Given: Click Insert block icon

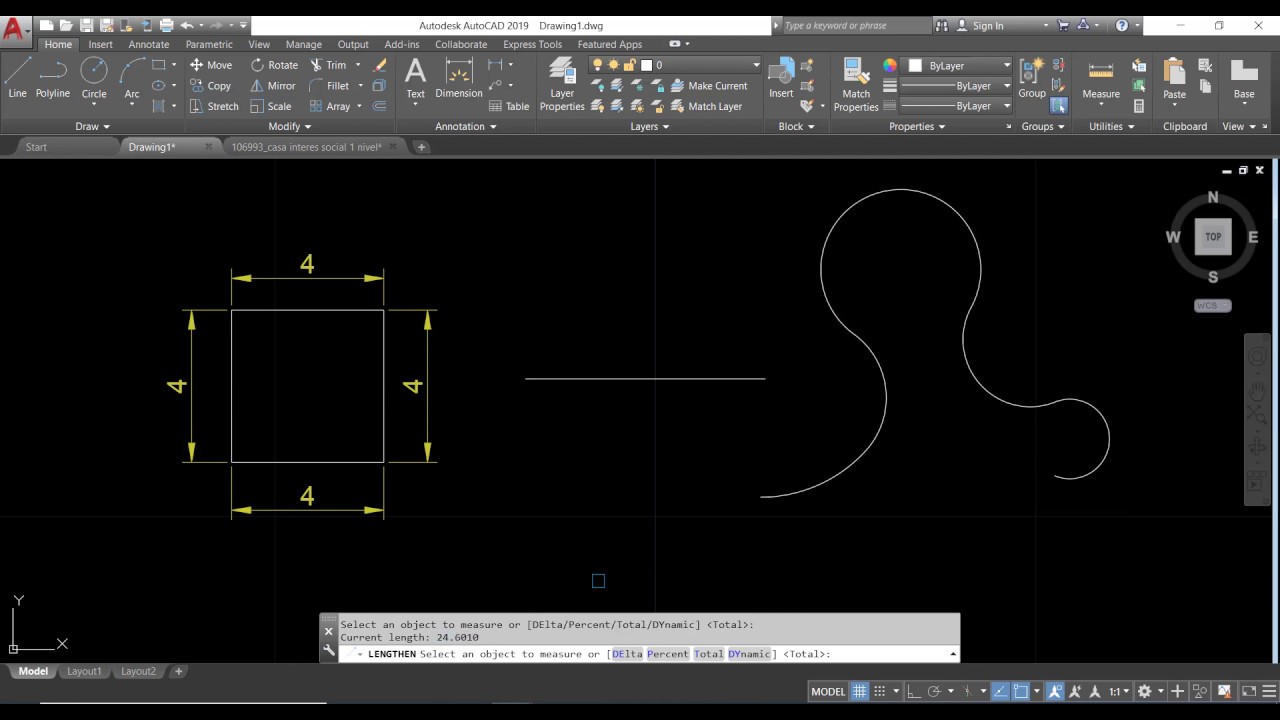Looking at the screenshot, I should (781, 78).
